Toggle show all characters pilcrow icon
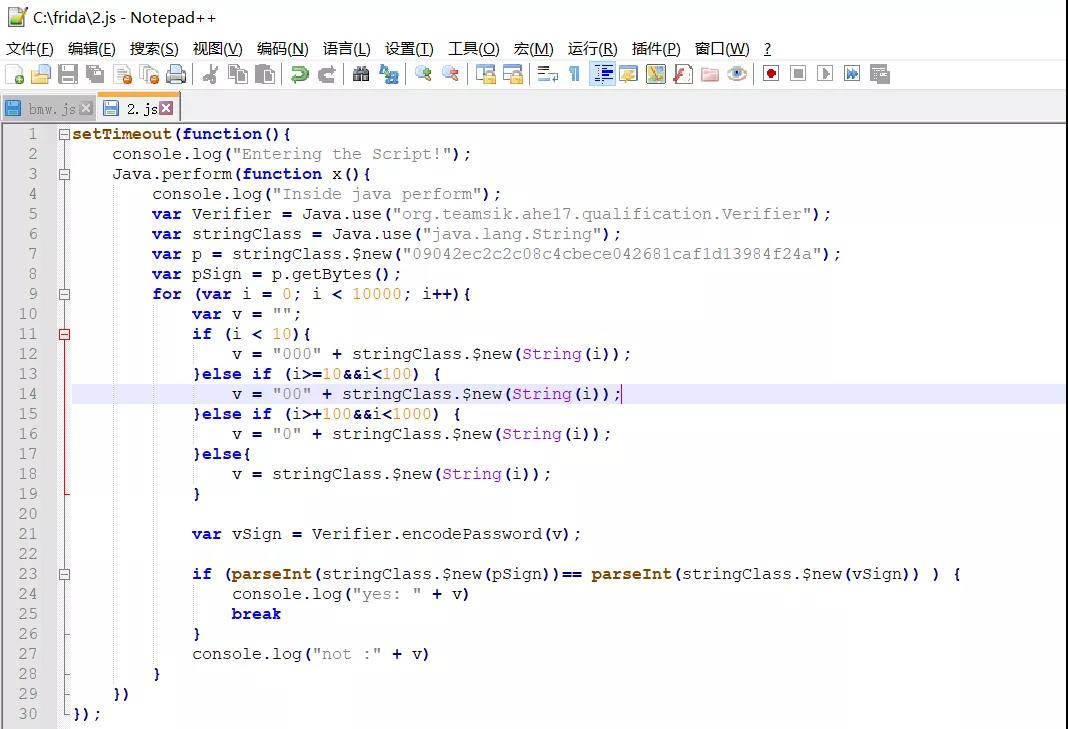 coord(574,74)
